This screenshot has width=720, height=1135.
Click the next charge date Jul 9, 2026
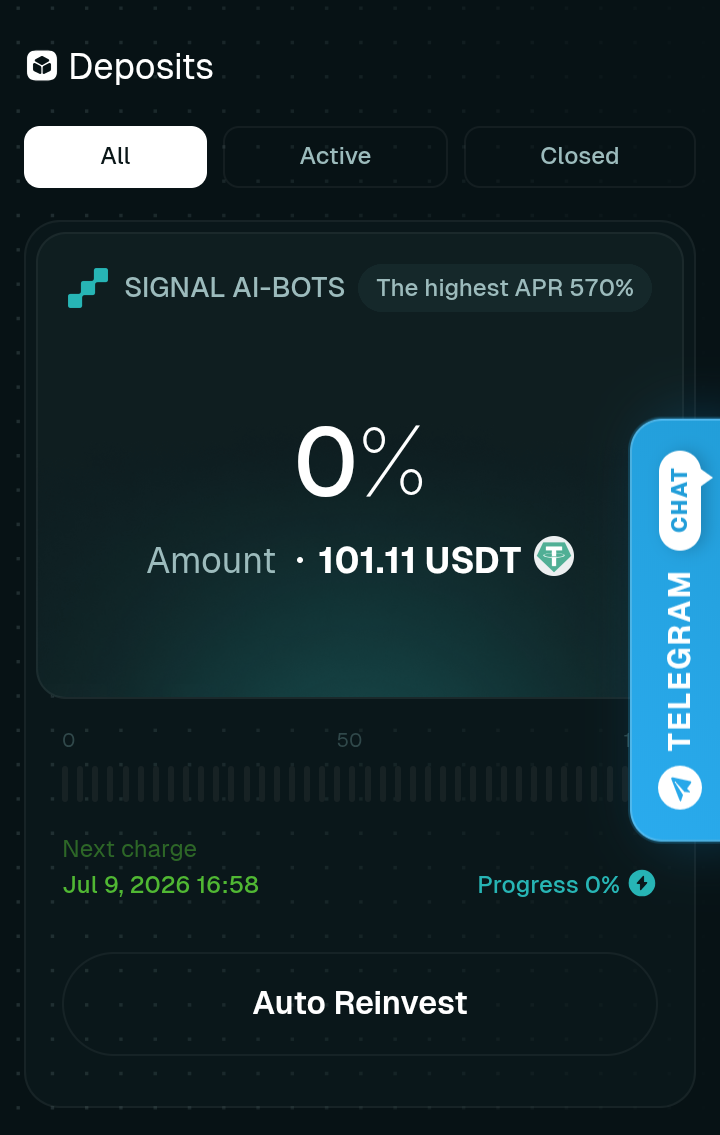[x=161, y=885]
